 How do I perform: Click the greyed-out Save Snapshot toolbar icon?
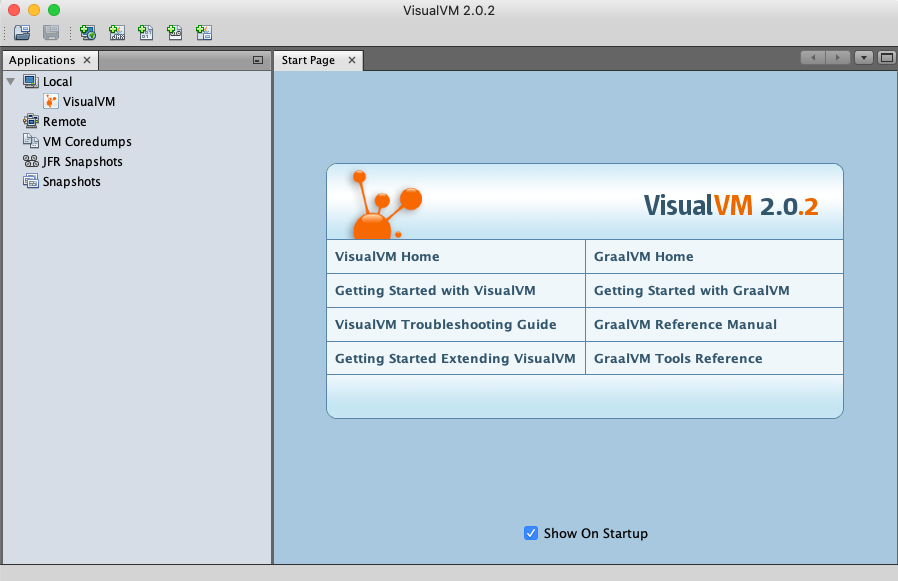(x=51, y=33)
